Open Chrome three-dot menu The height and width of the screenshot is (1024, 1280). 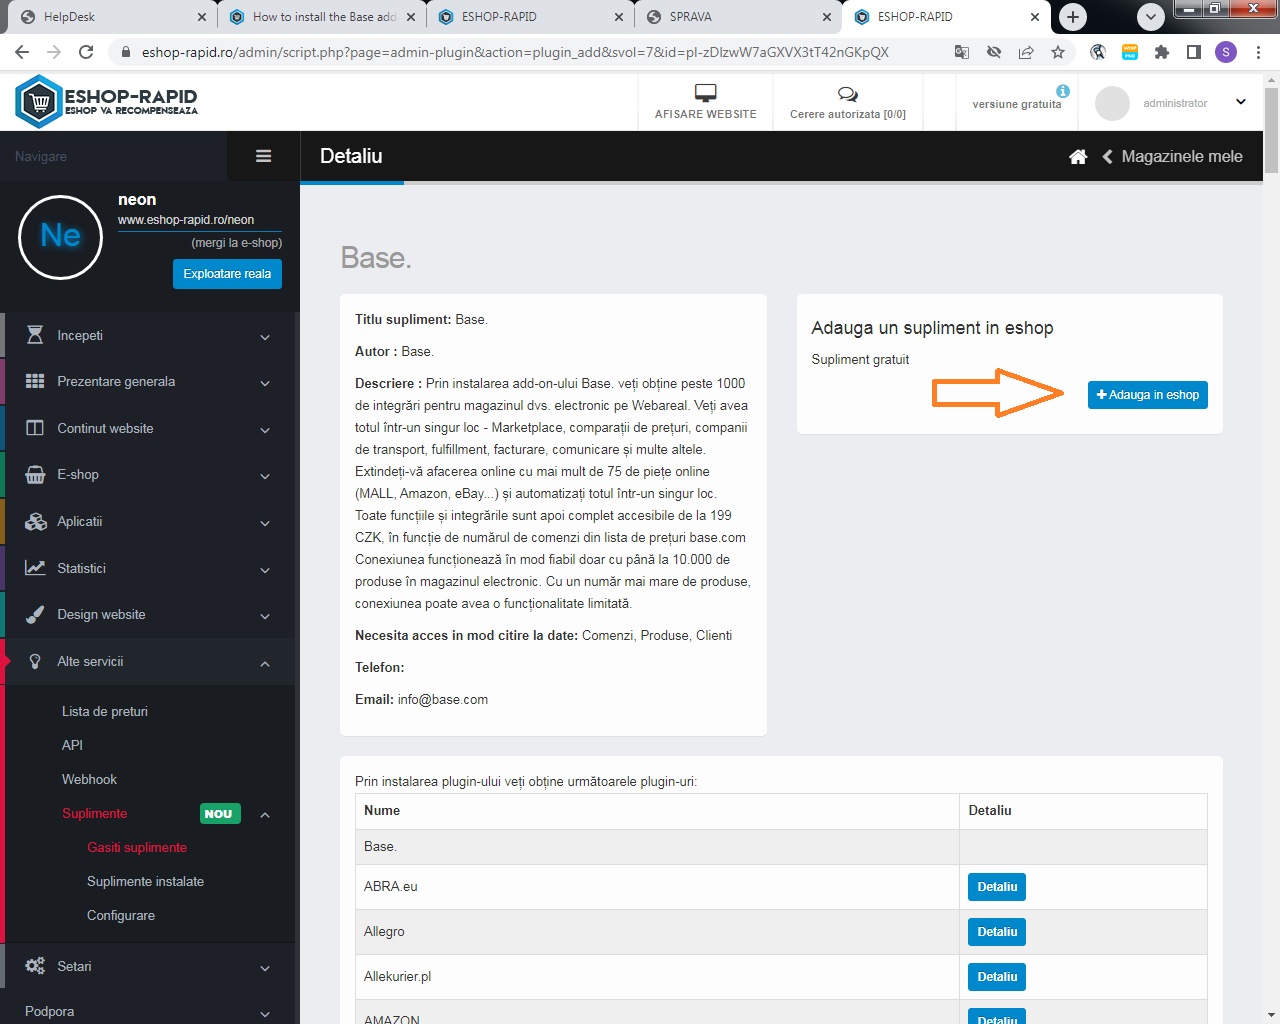[x=1258, y=52]
